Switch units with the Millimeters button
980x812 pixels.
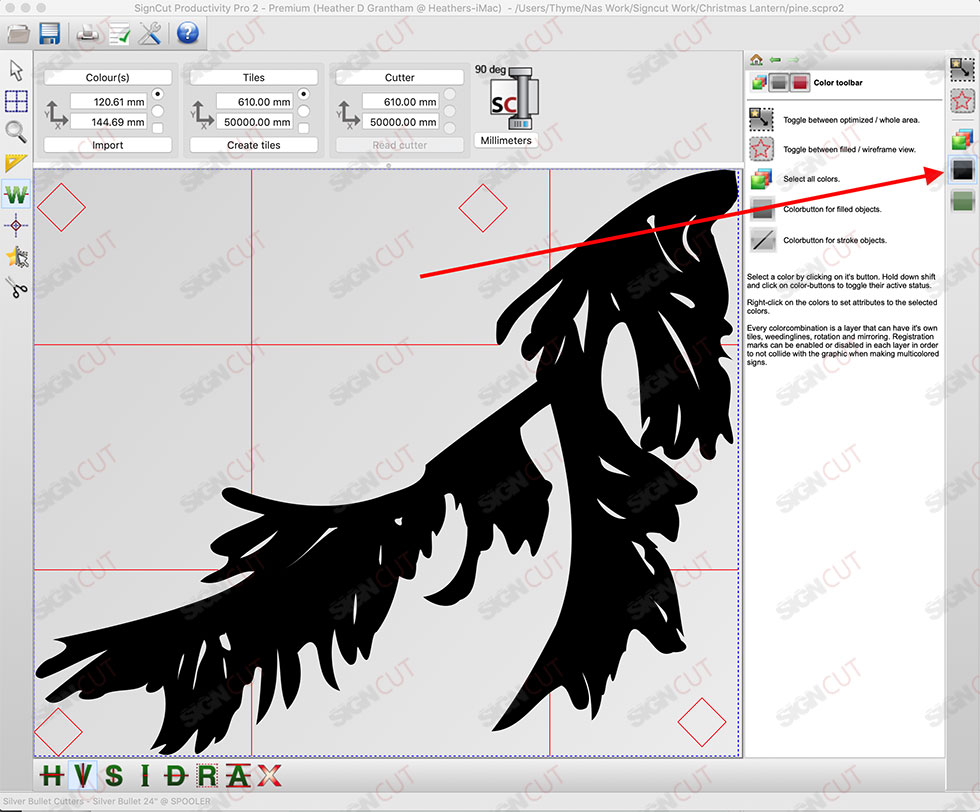pos(506,141)
